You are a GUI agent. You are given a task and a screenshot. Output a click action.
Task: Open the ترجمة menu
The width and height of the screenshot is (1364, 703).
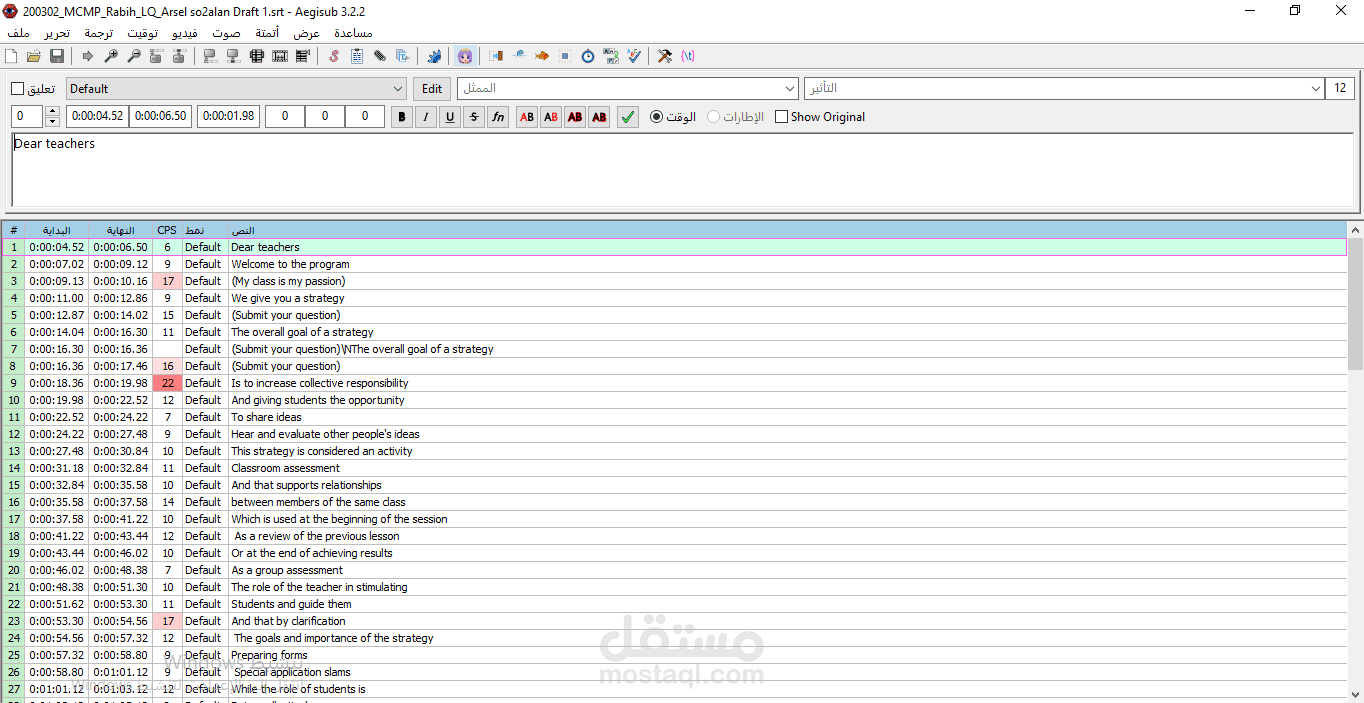[x=98, y=33]
